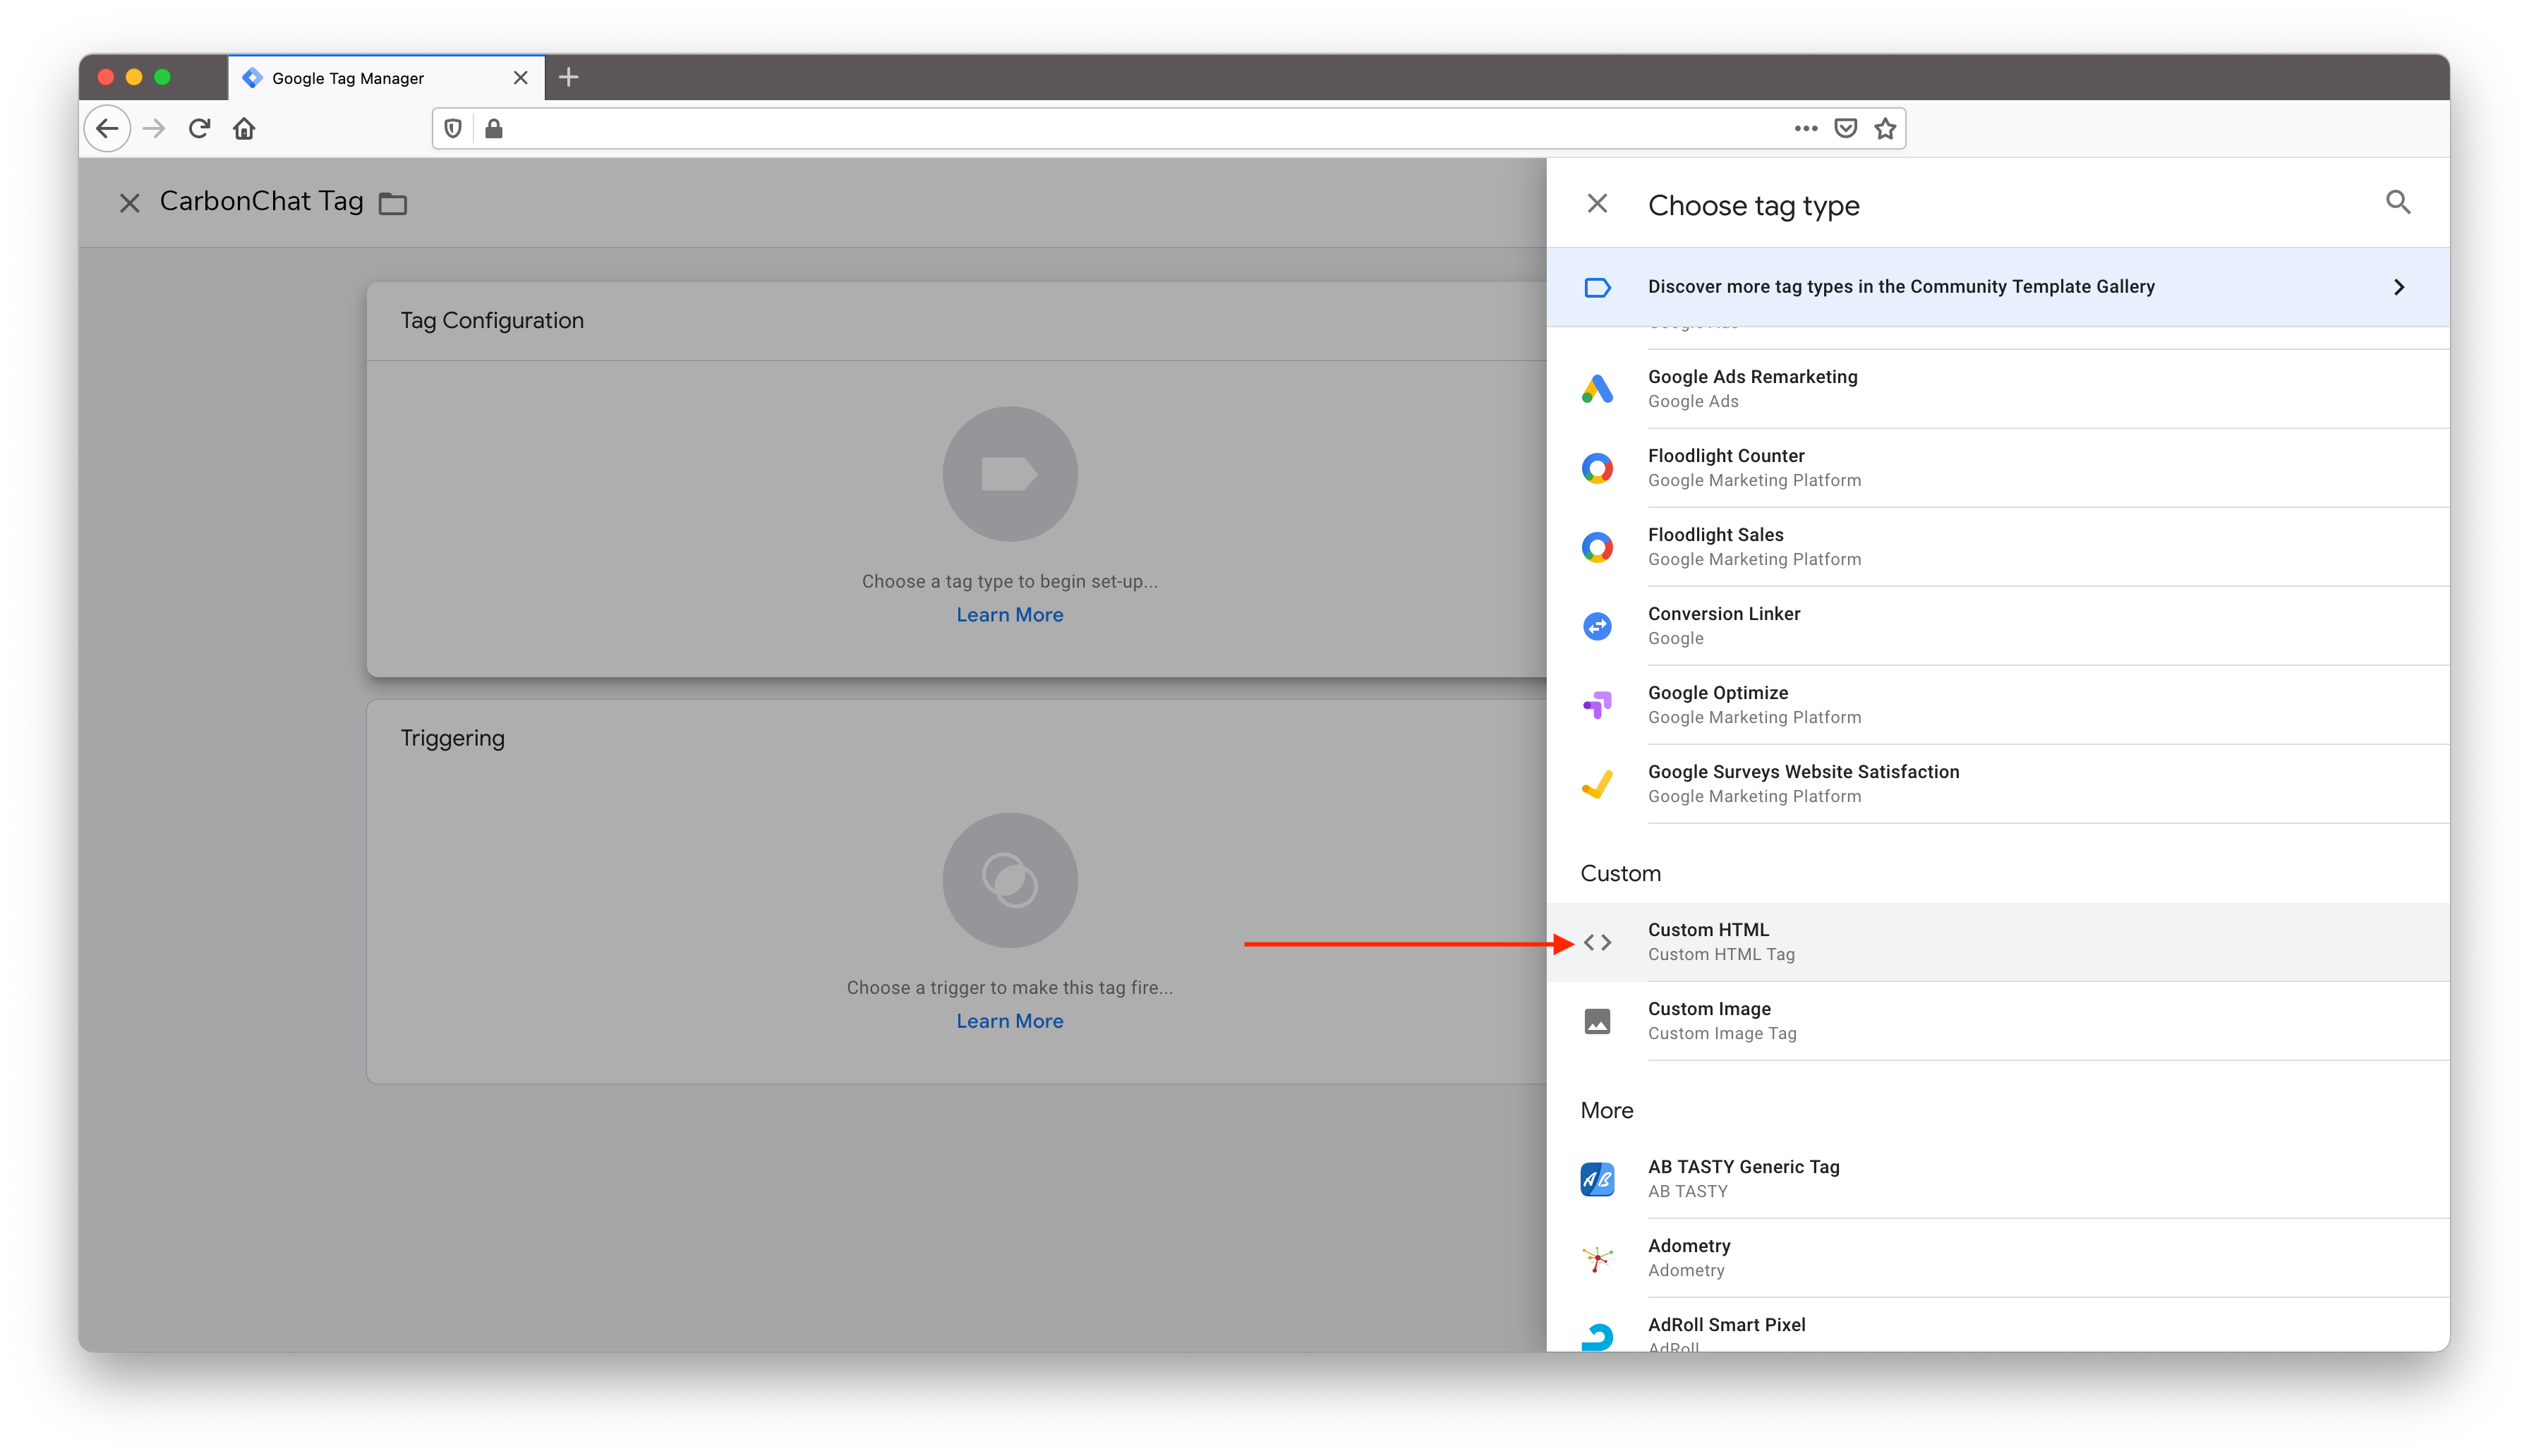This screenshot has width=2529, height=1456.
Task: Choose the Adometry tag type
Action: click(x=1688, y=1257)
